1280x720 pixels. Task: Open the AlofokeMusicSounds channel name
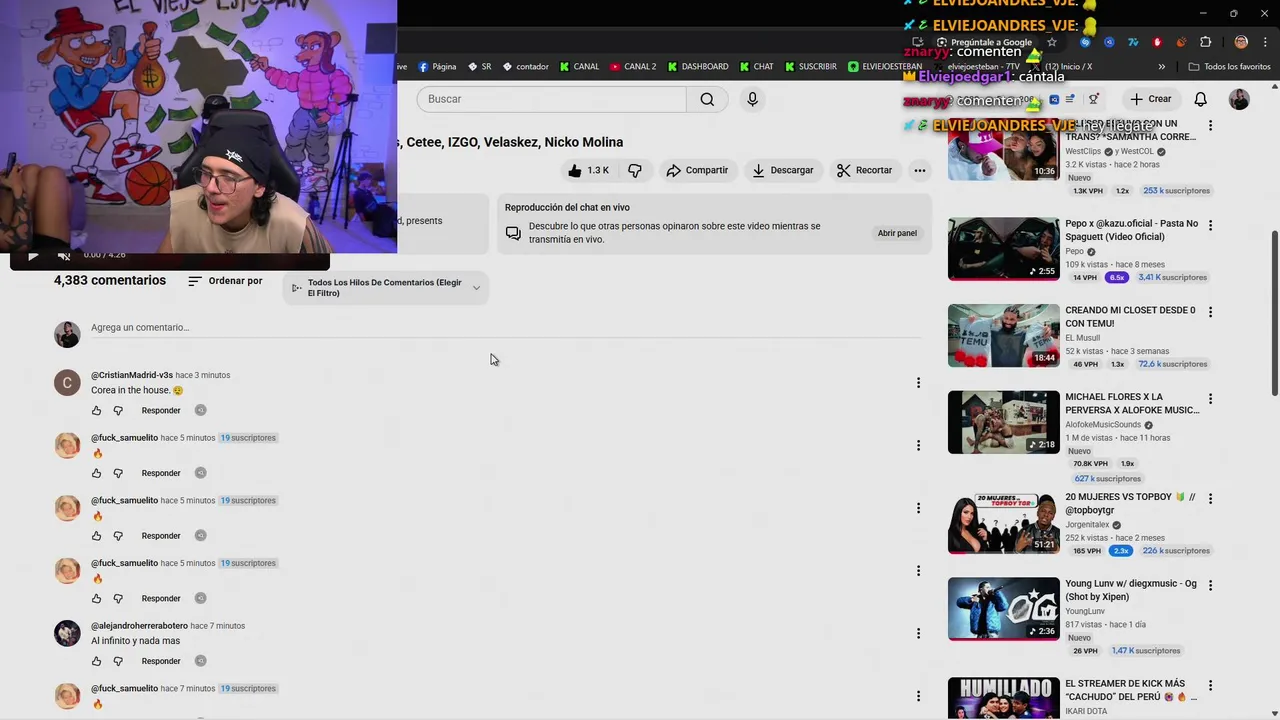pyautogui.click(x=1103, y=425)
